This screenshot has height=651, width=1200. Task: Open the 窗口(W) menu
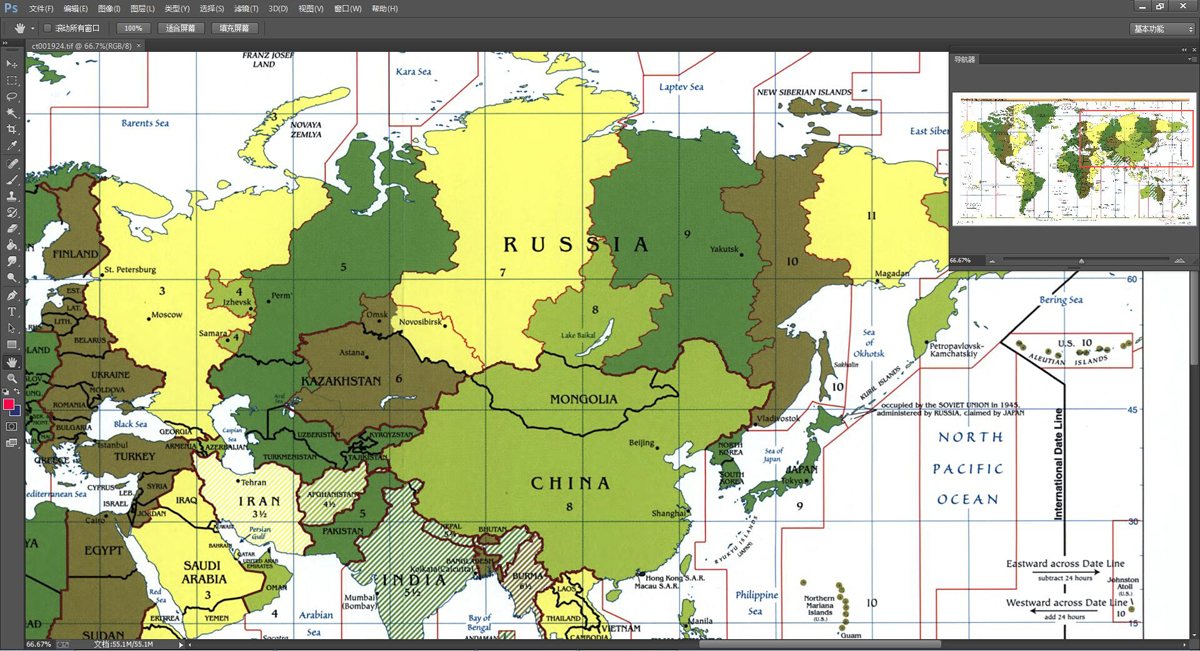point(347,9)
